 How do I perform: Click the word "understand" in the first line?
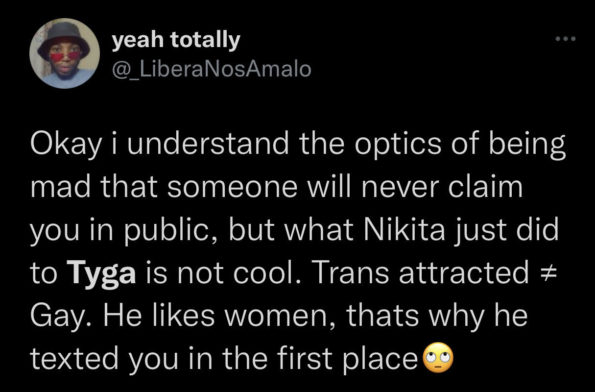click(x=208, y=145)
